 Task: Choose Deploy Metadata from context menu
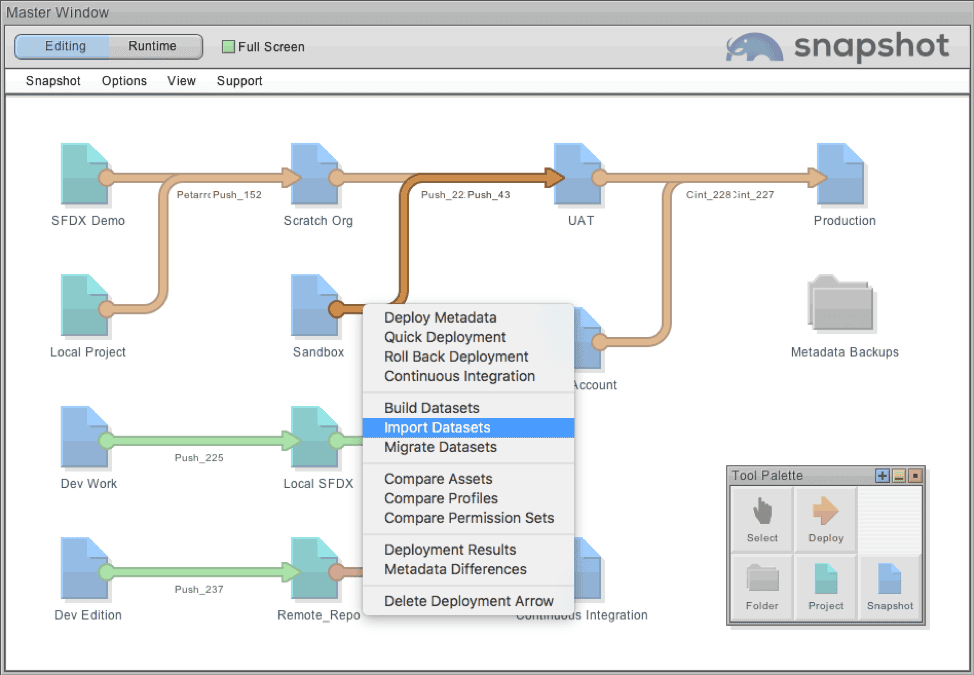(x=468, y=317)
